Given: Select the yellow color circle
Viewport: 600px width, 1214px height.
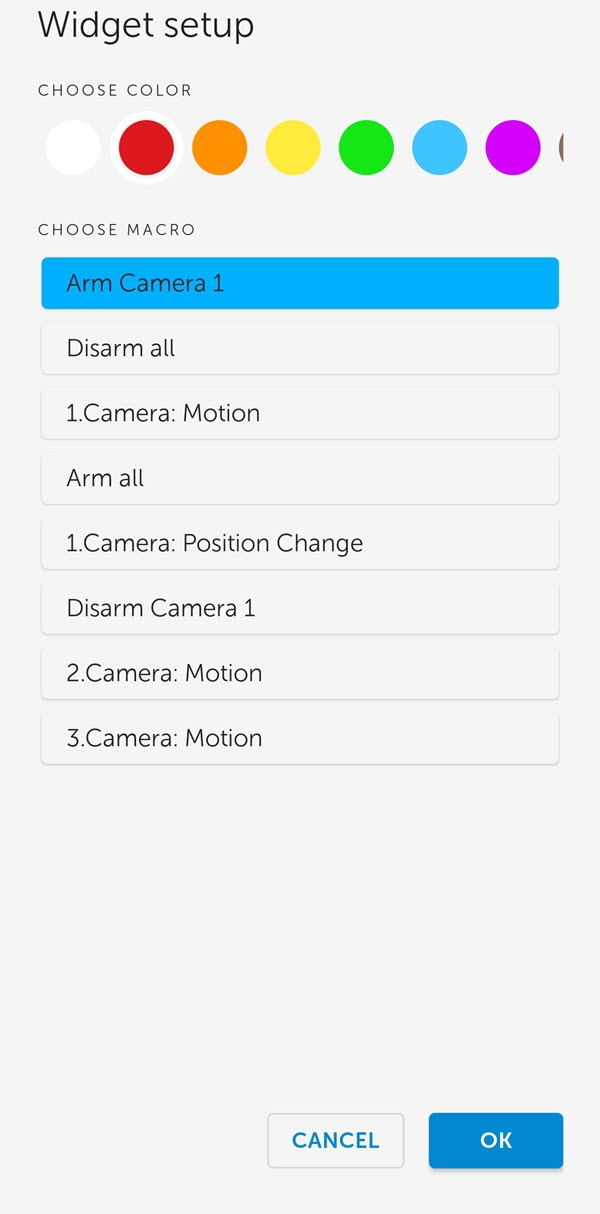Looking at the screenshot, I should click(x=293, y=148).
